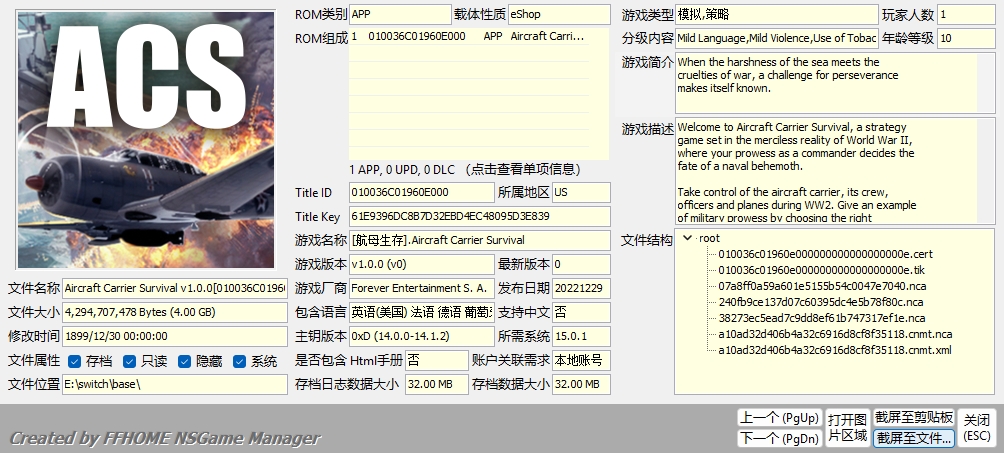Go to previous game with 上一个 (PgUp)
This screenshot has width=1004, height=453.
(x=779, y=418)
